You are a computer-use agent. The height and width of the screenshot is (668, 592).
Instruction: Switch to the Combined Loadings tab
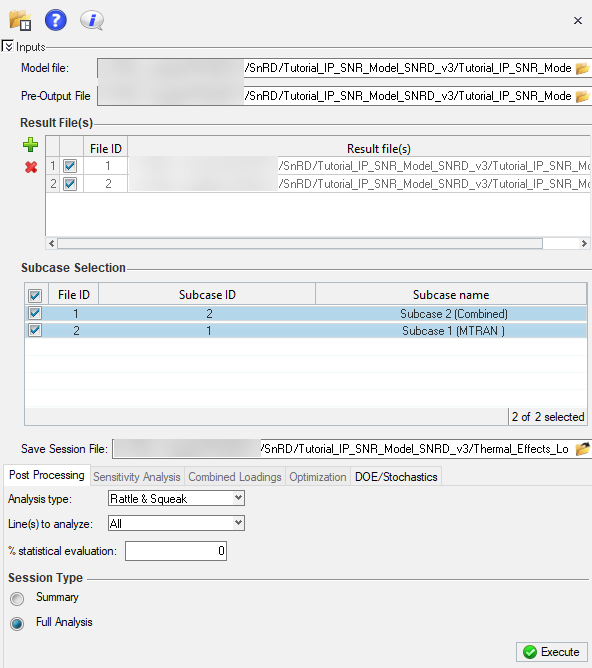(x=235, y=477)
